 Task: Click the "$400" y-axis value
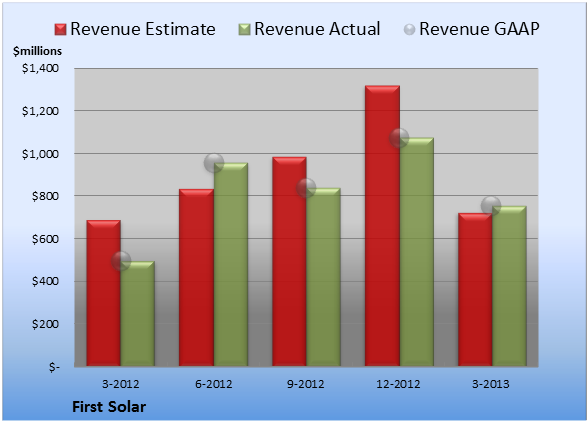(x=45, y=281)
